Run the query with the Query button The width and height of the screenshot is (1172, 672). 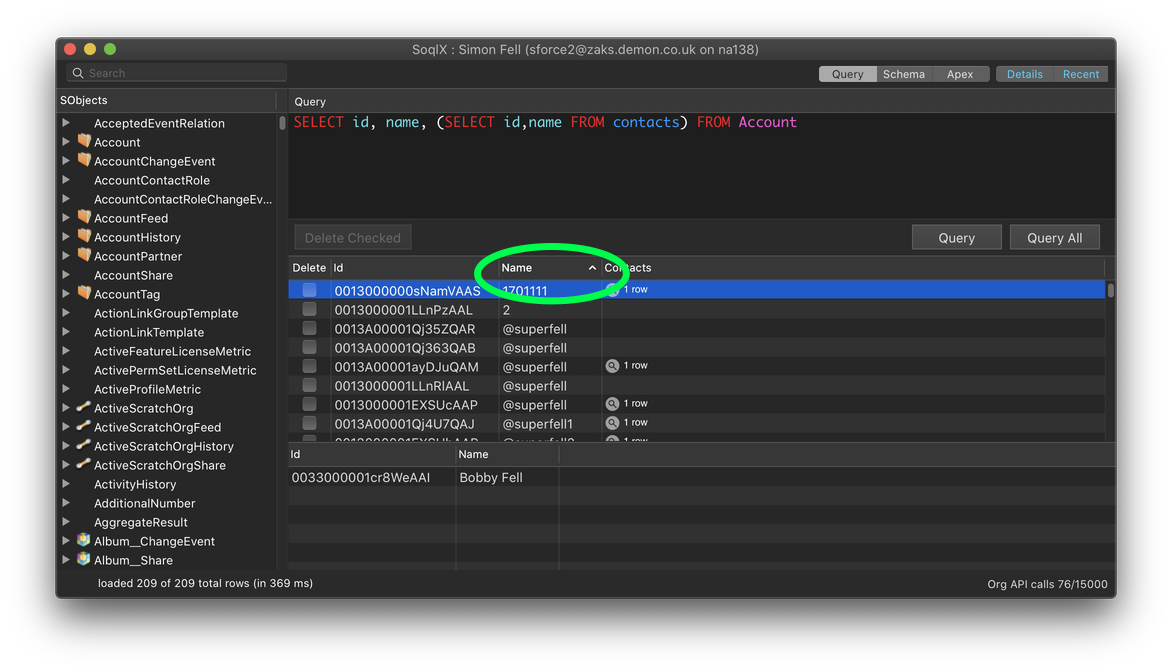pyautogui.click(x=957, y=238)
